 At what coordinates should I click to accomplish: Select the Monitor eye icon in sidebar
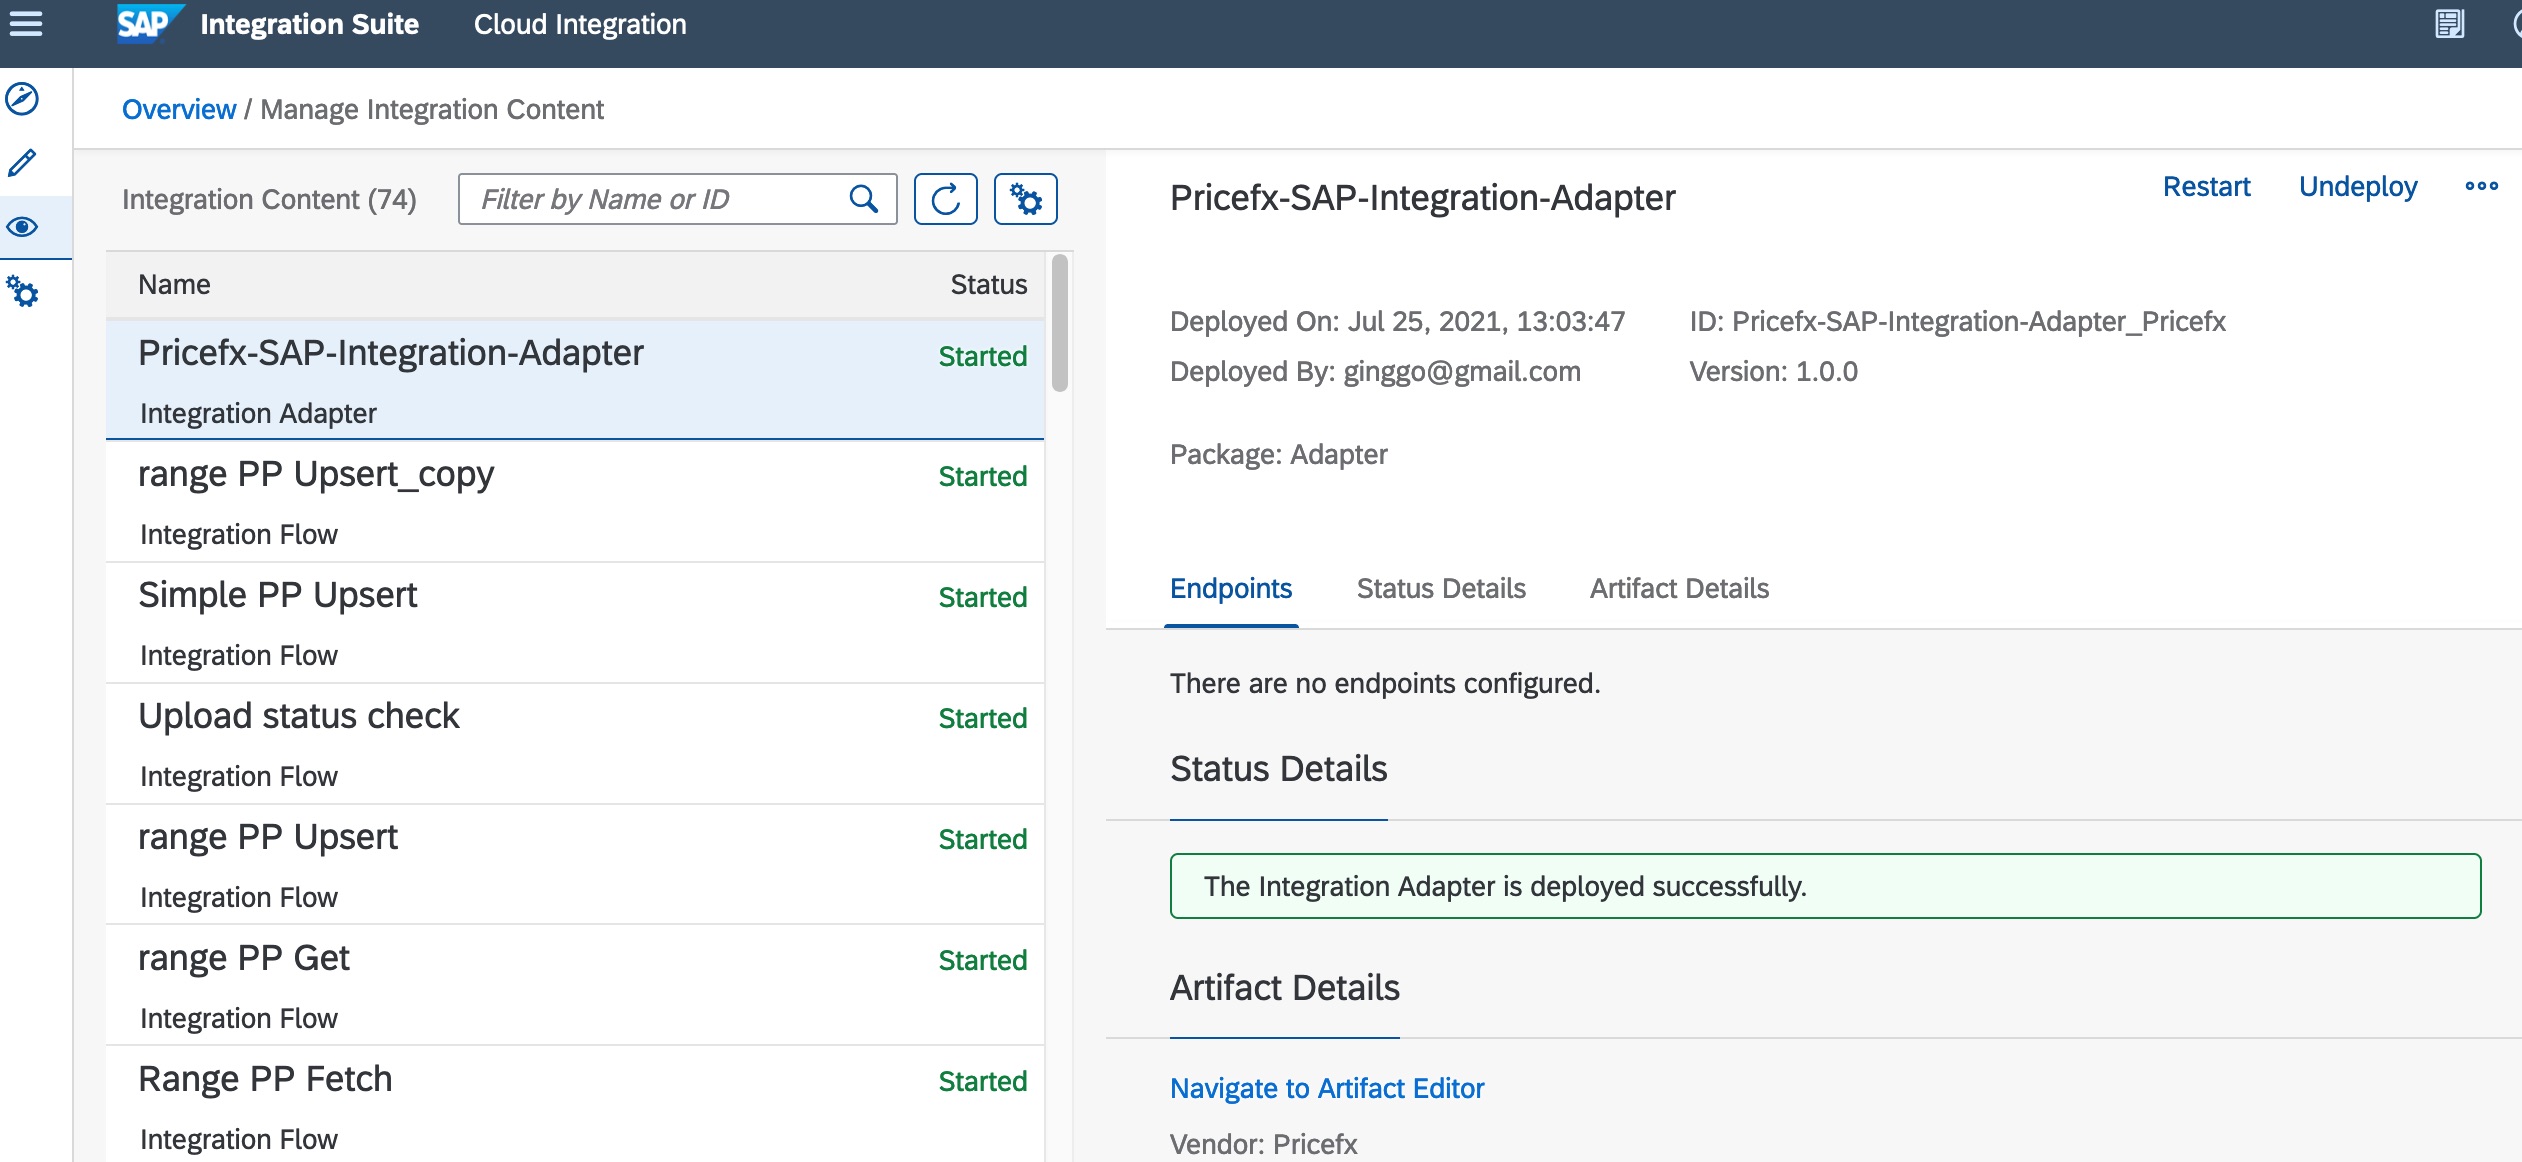[22, 227]
